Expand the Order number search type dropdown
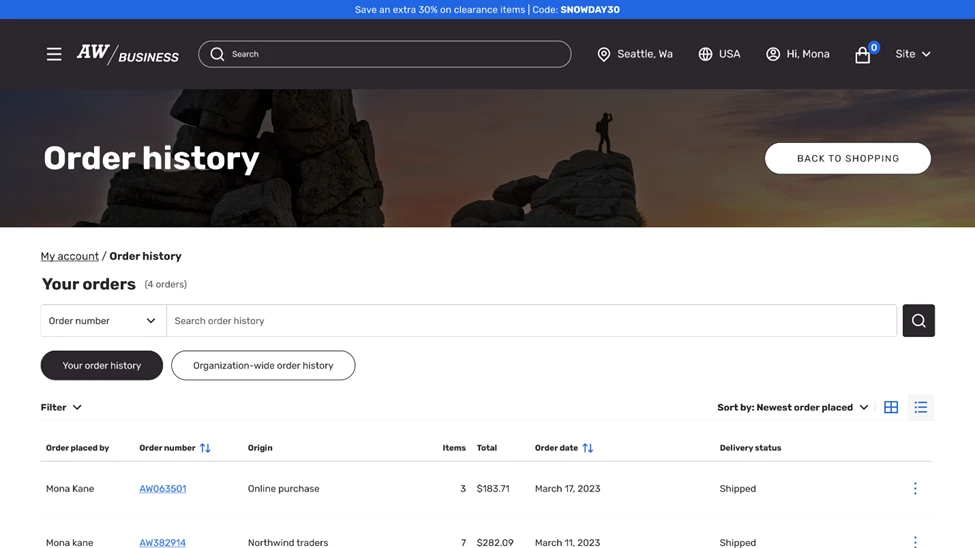 tap(103, 321)
